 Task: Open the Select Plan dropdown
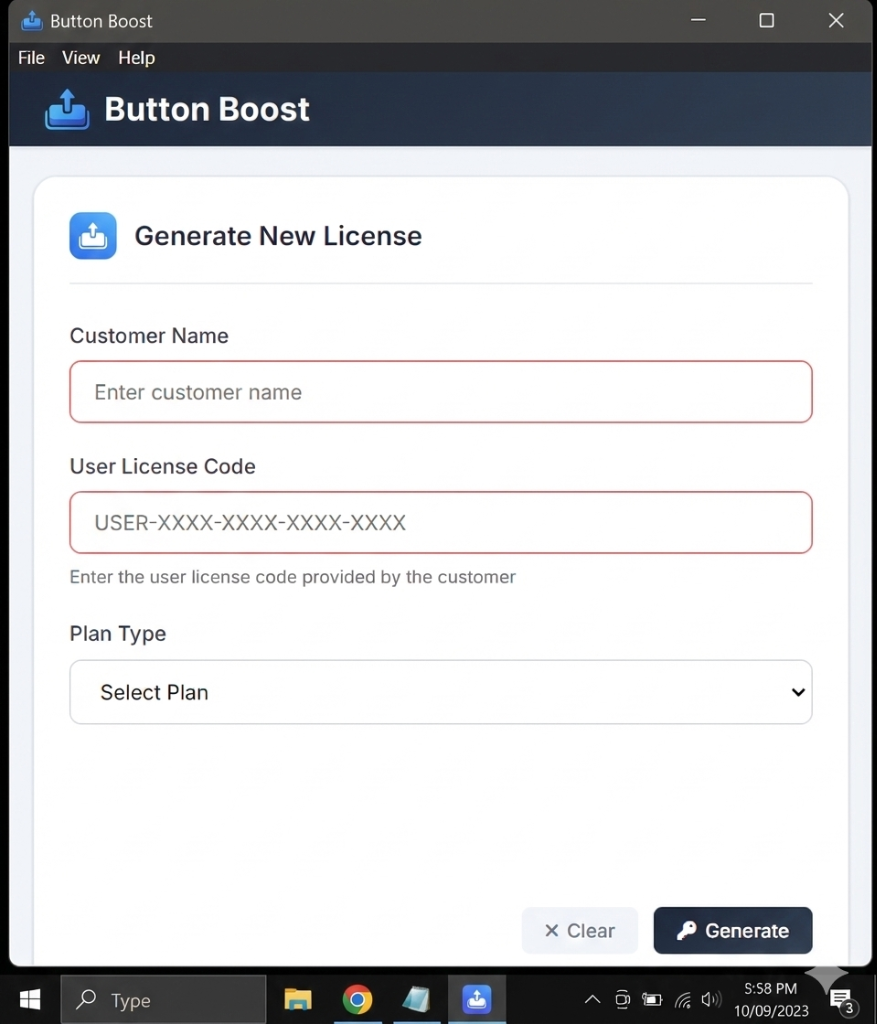click(440, 692)
